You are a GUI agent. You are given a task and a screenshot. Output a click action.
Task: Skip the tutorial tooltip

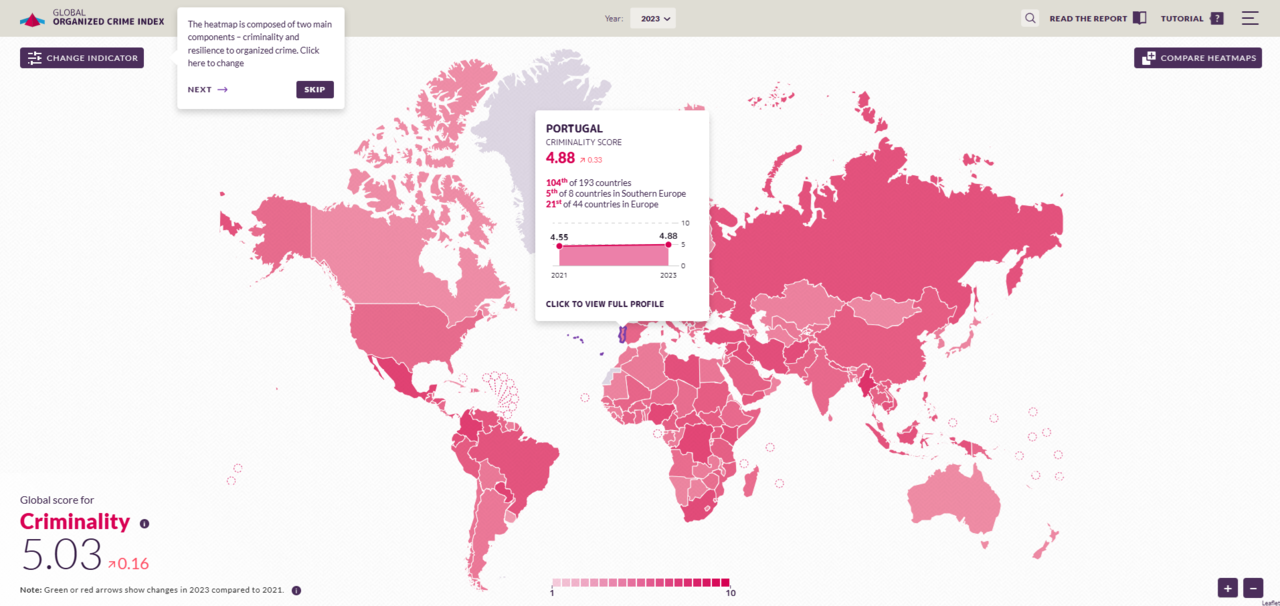(x=314, y=89)
